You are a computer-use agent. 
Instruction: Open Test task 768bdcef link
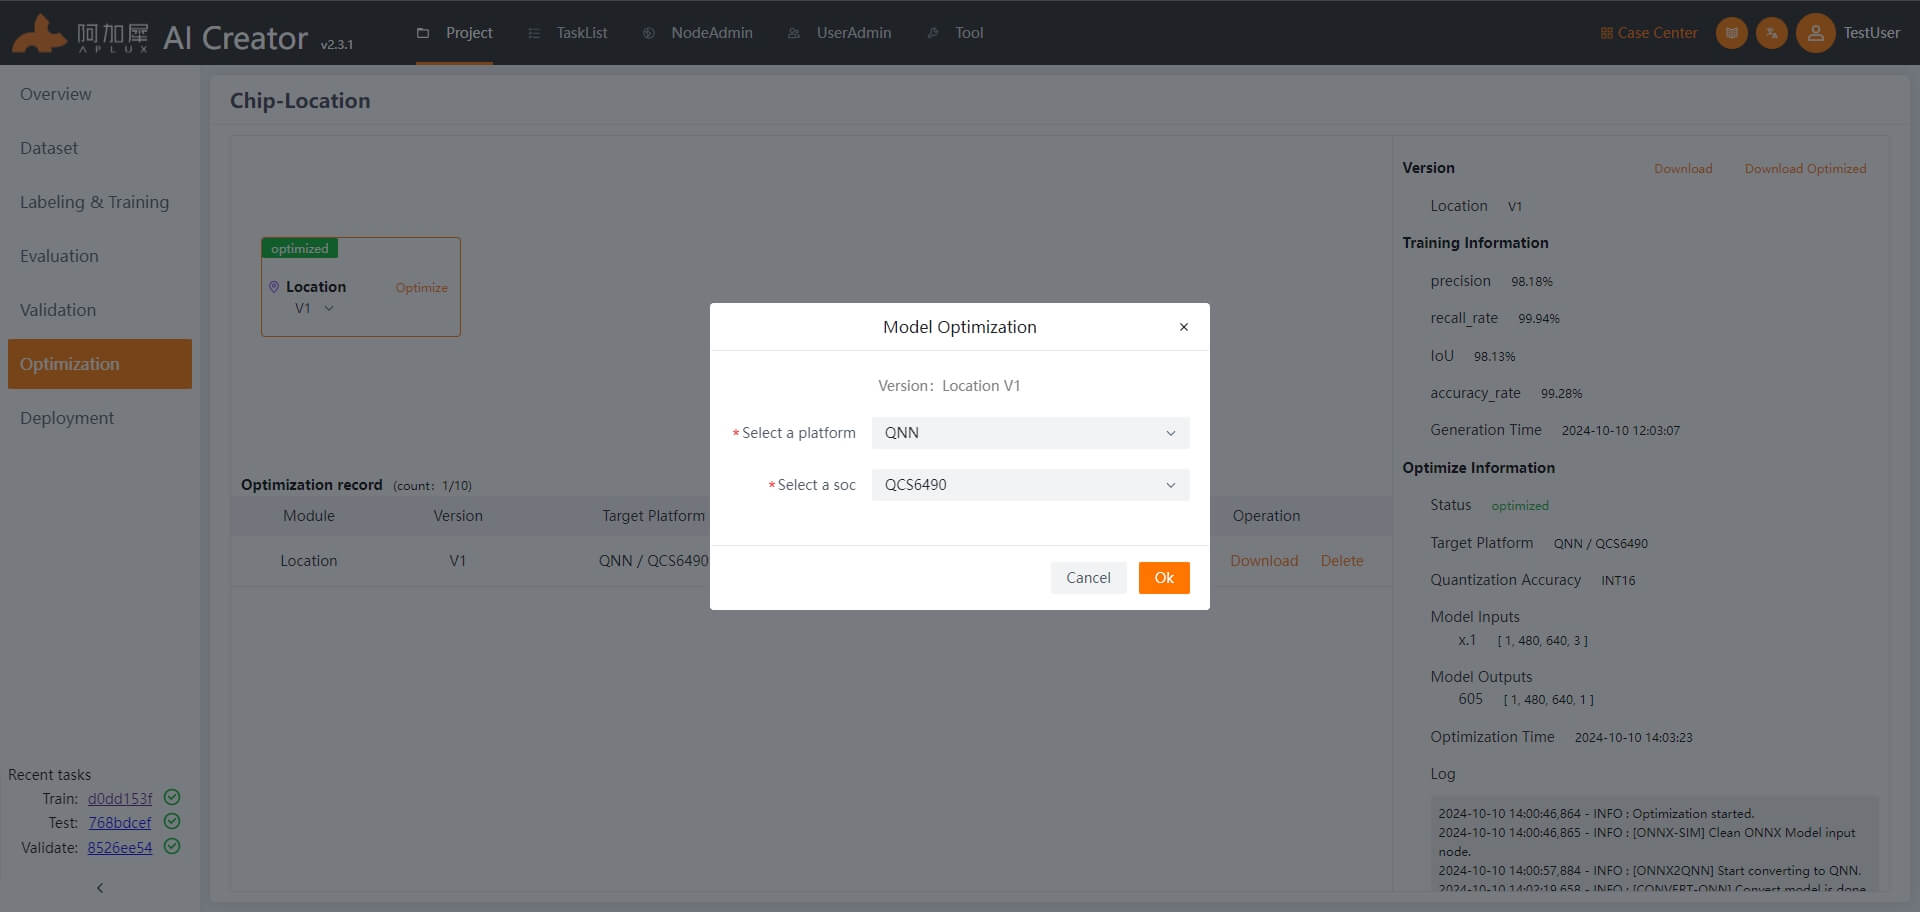tap(120, 823)
